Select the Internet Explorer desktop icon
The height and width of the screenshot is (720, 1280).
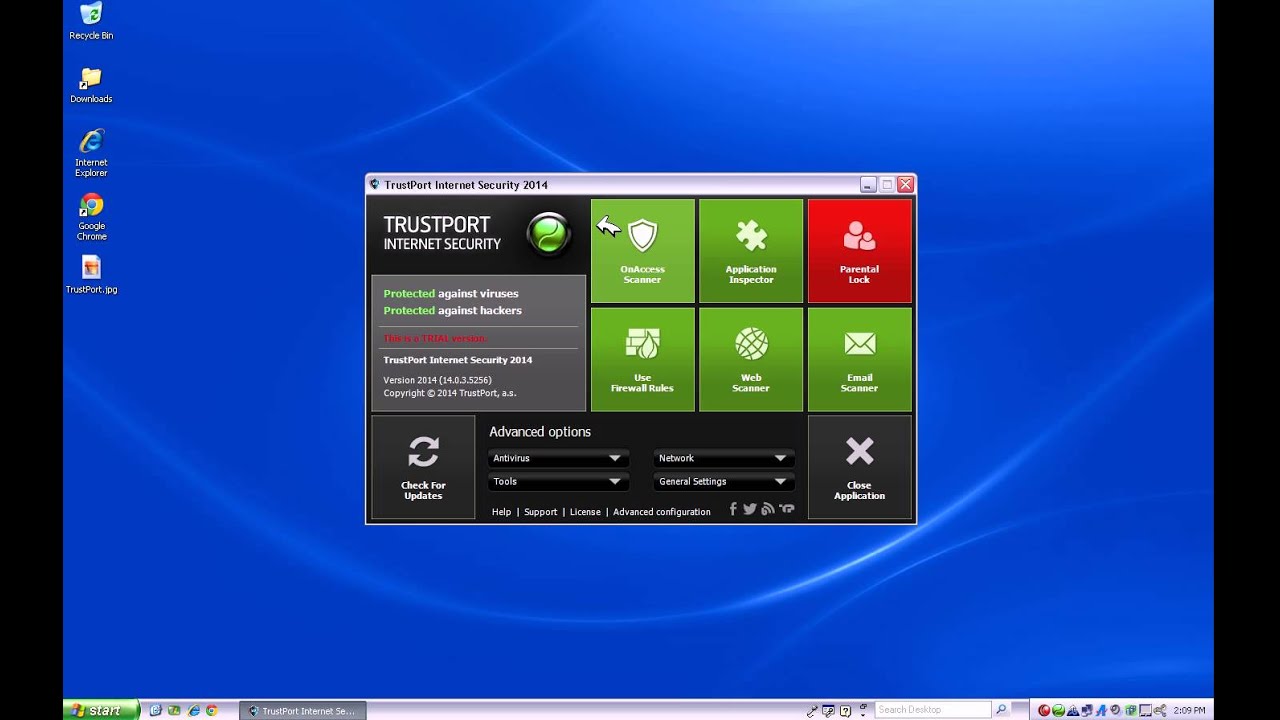[x=91, y=153]
